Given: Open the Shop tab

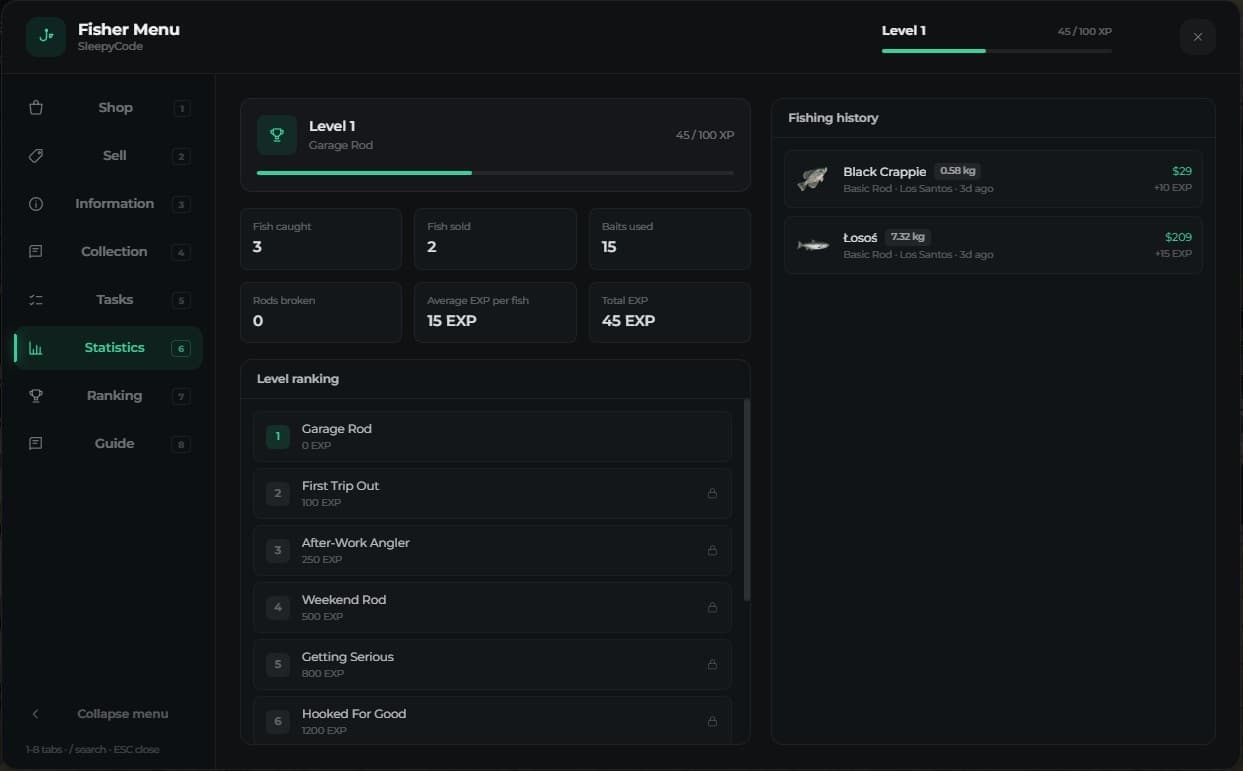Looking at the screenshot, I should pyautogui.click(x=108, y=108).
